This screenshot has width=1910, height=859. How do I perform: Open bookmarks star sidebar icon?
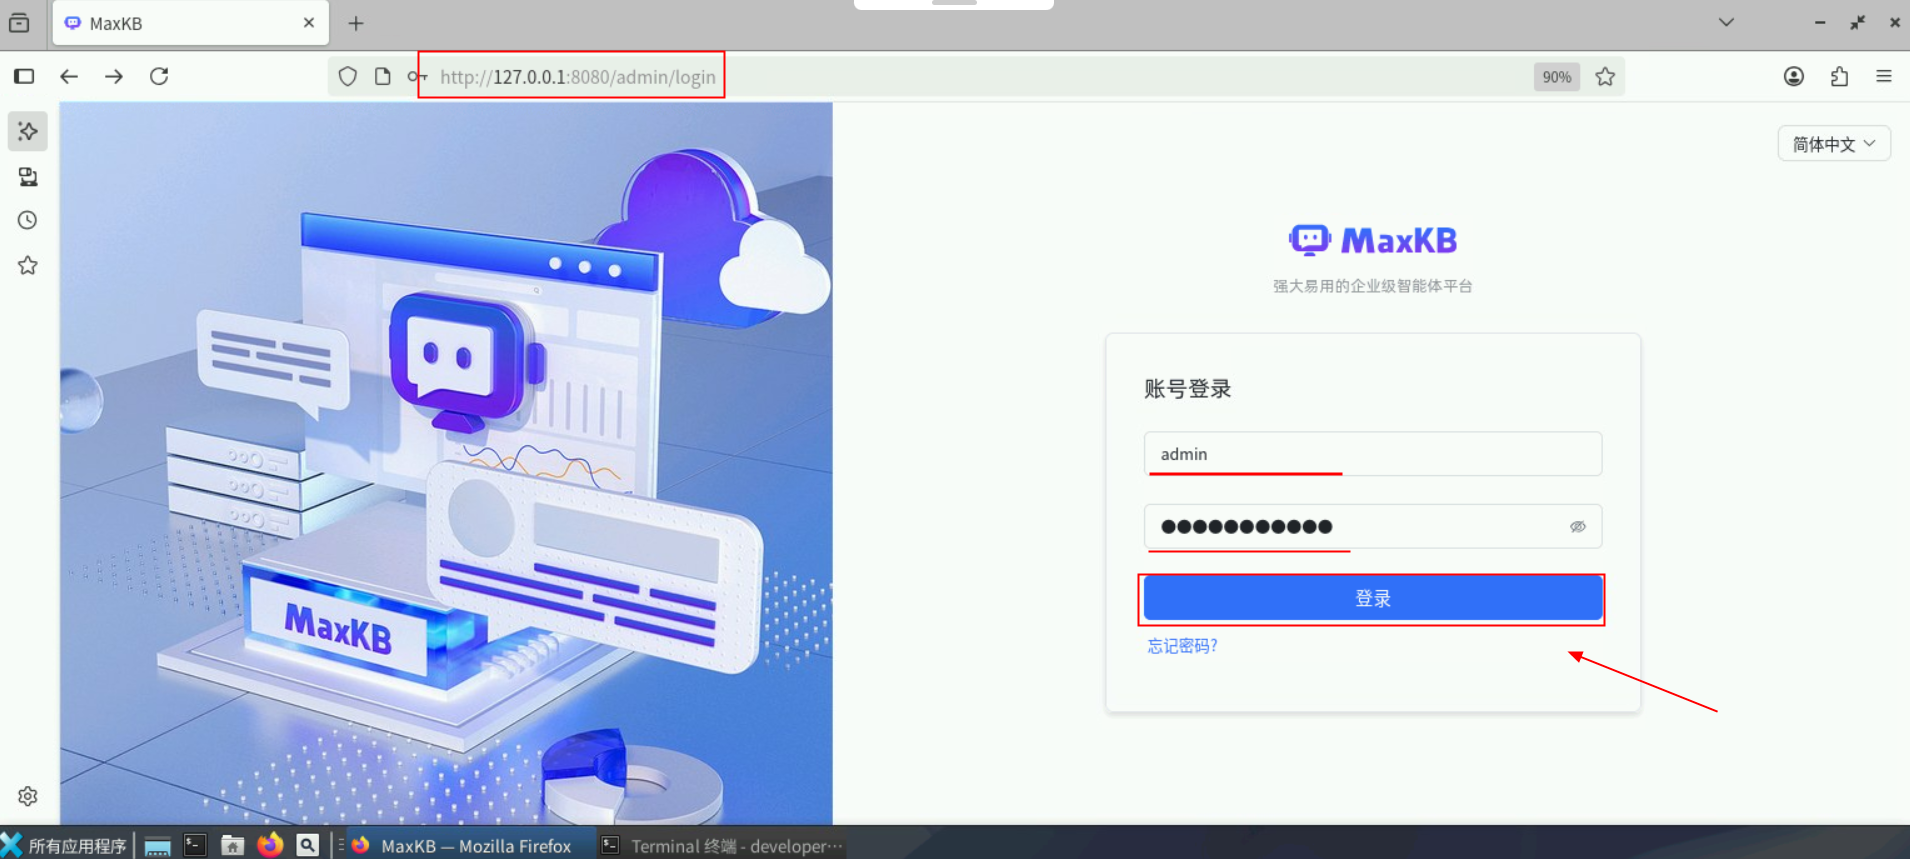point(28,265)
